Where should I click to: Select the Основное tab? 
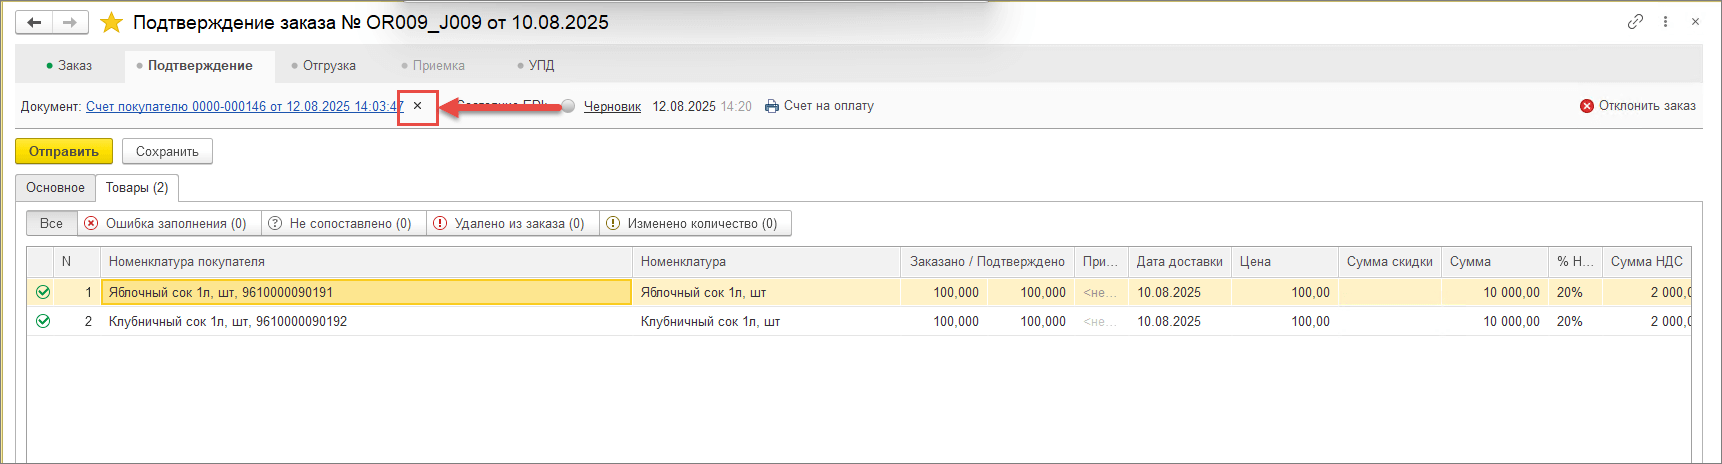click(55, 188)
